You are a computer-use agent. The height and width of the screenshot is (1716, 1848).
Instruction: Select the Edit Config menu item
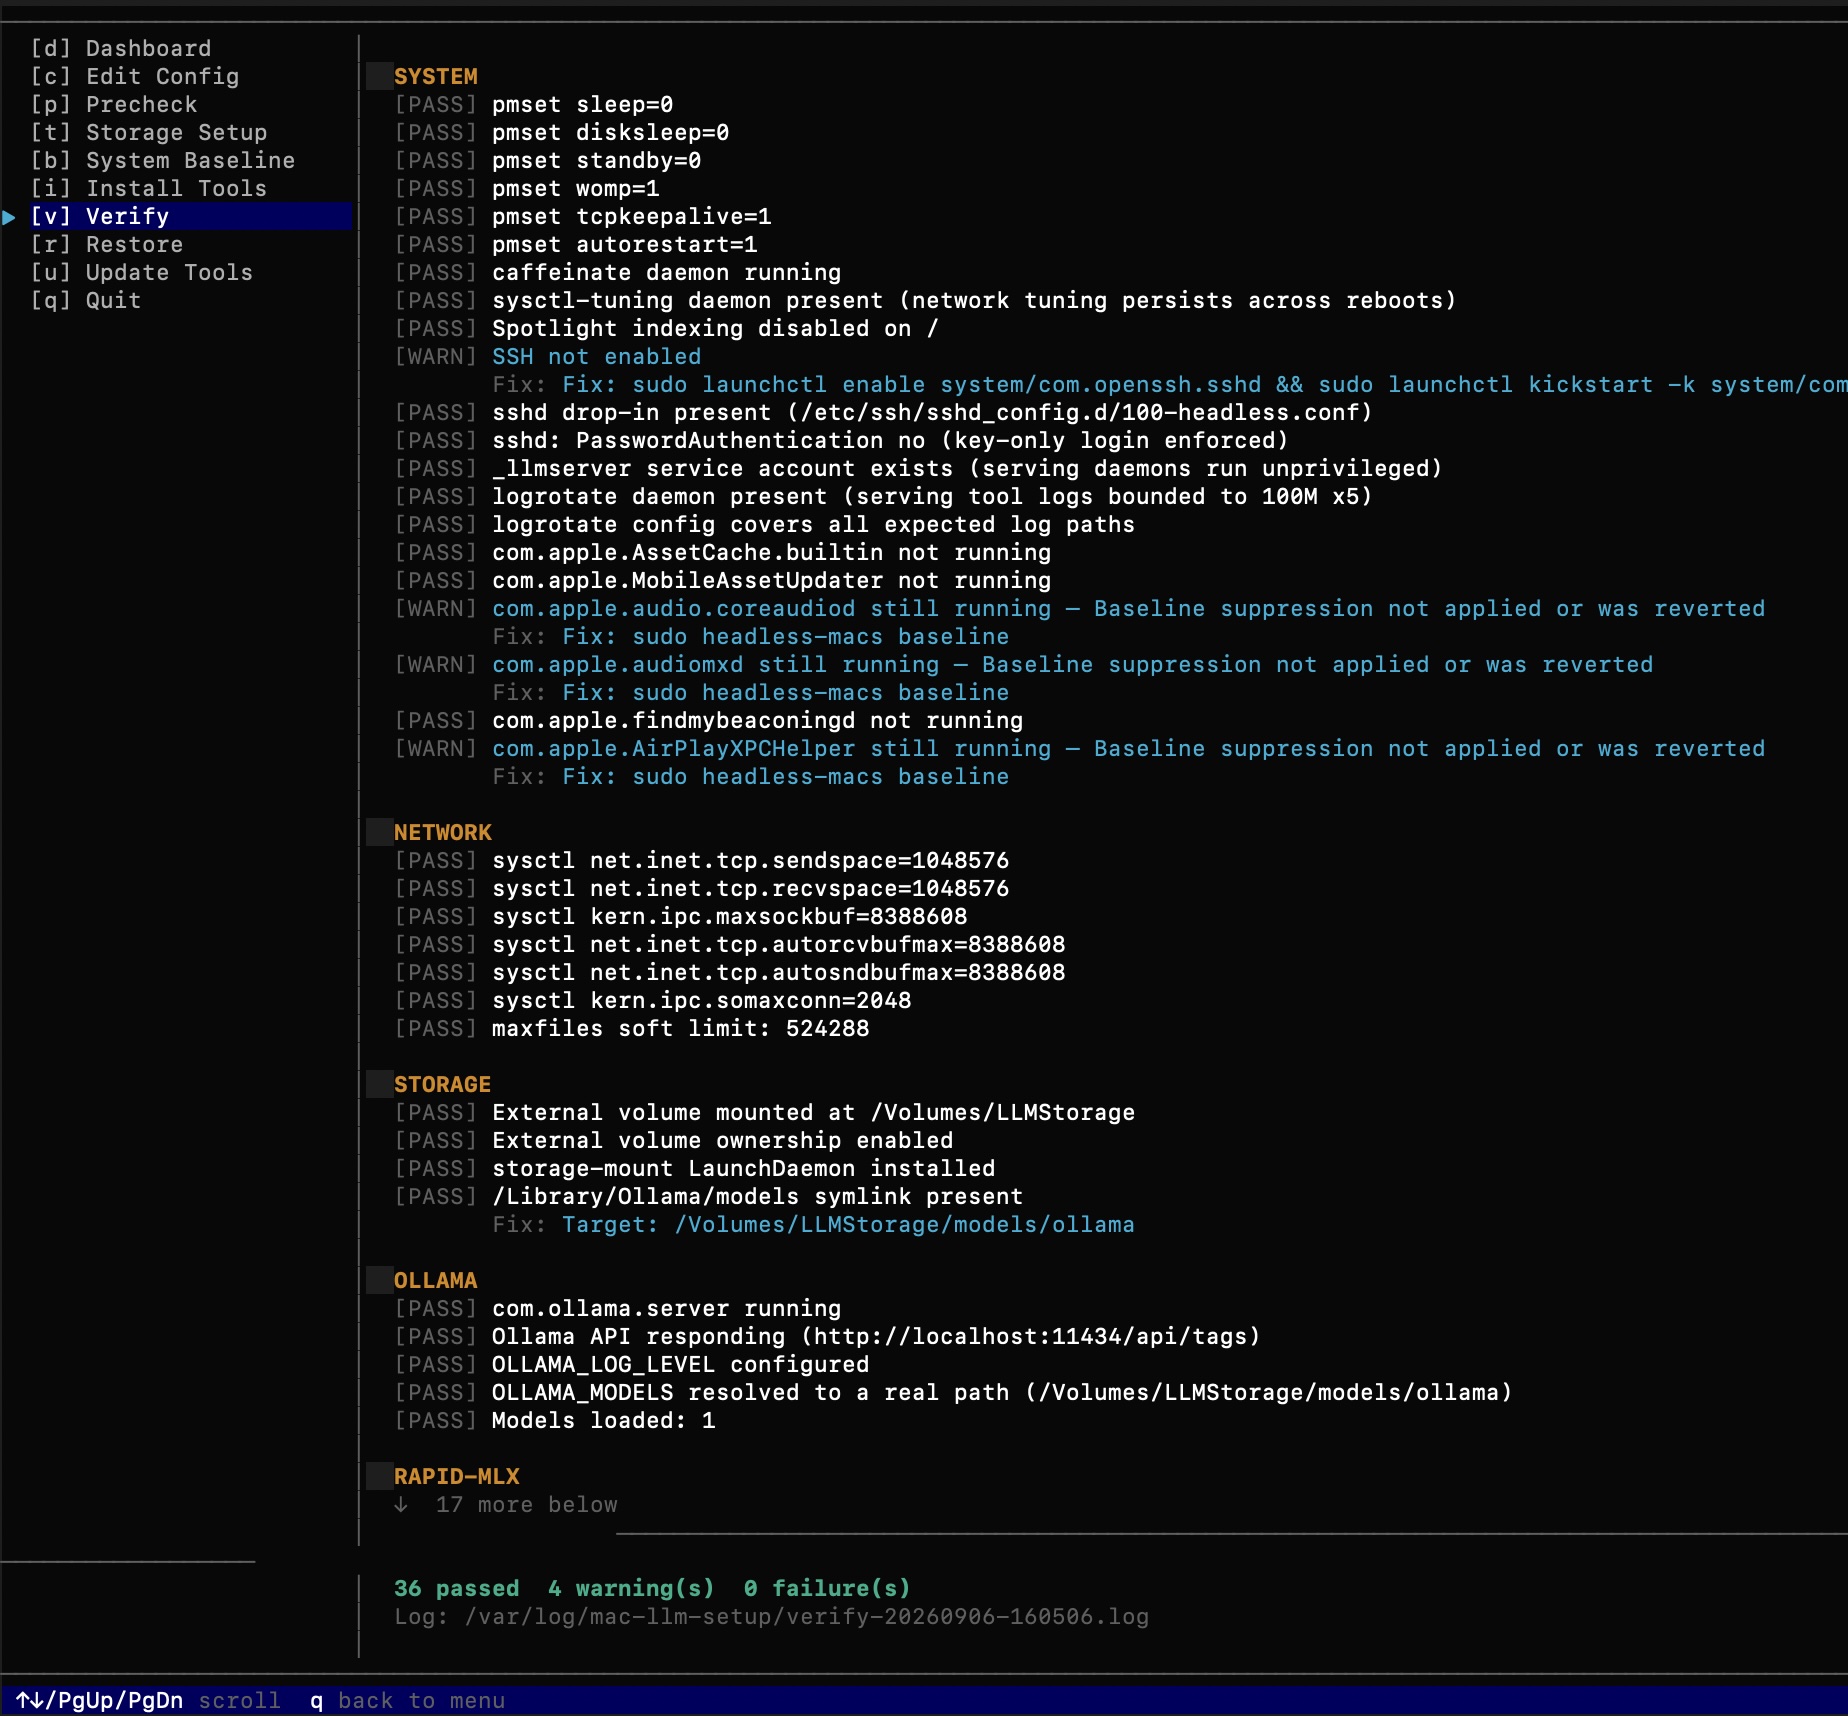(135, 76)
